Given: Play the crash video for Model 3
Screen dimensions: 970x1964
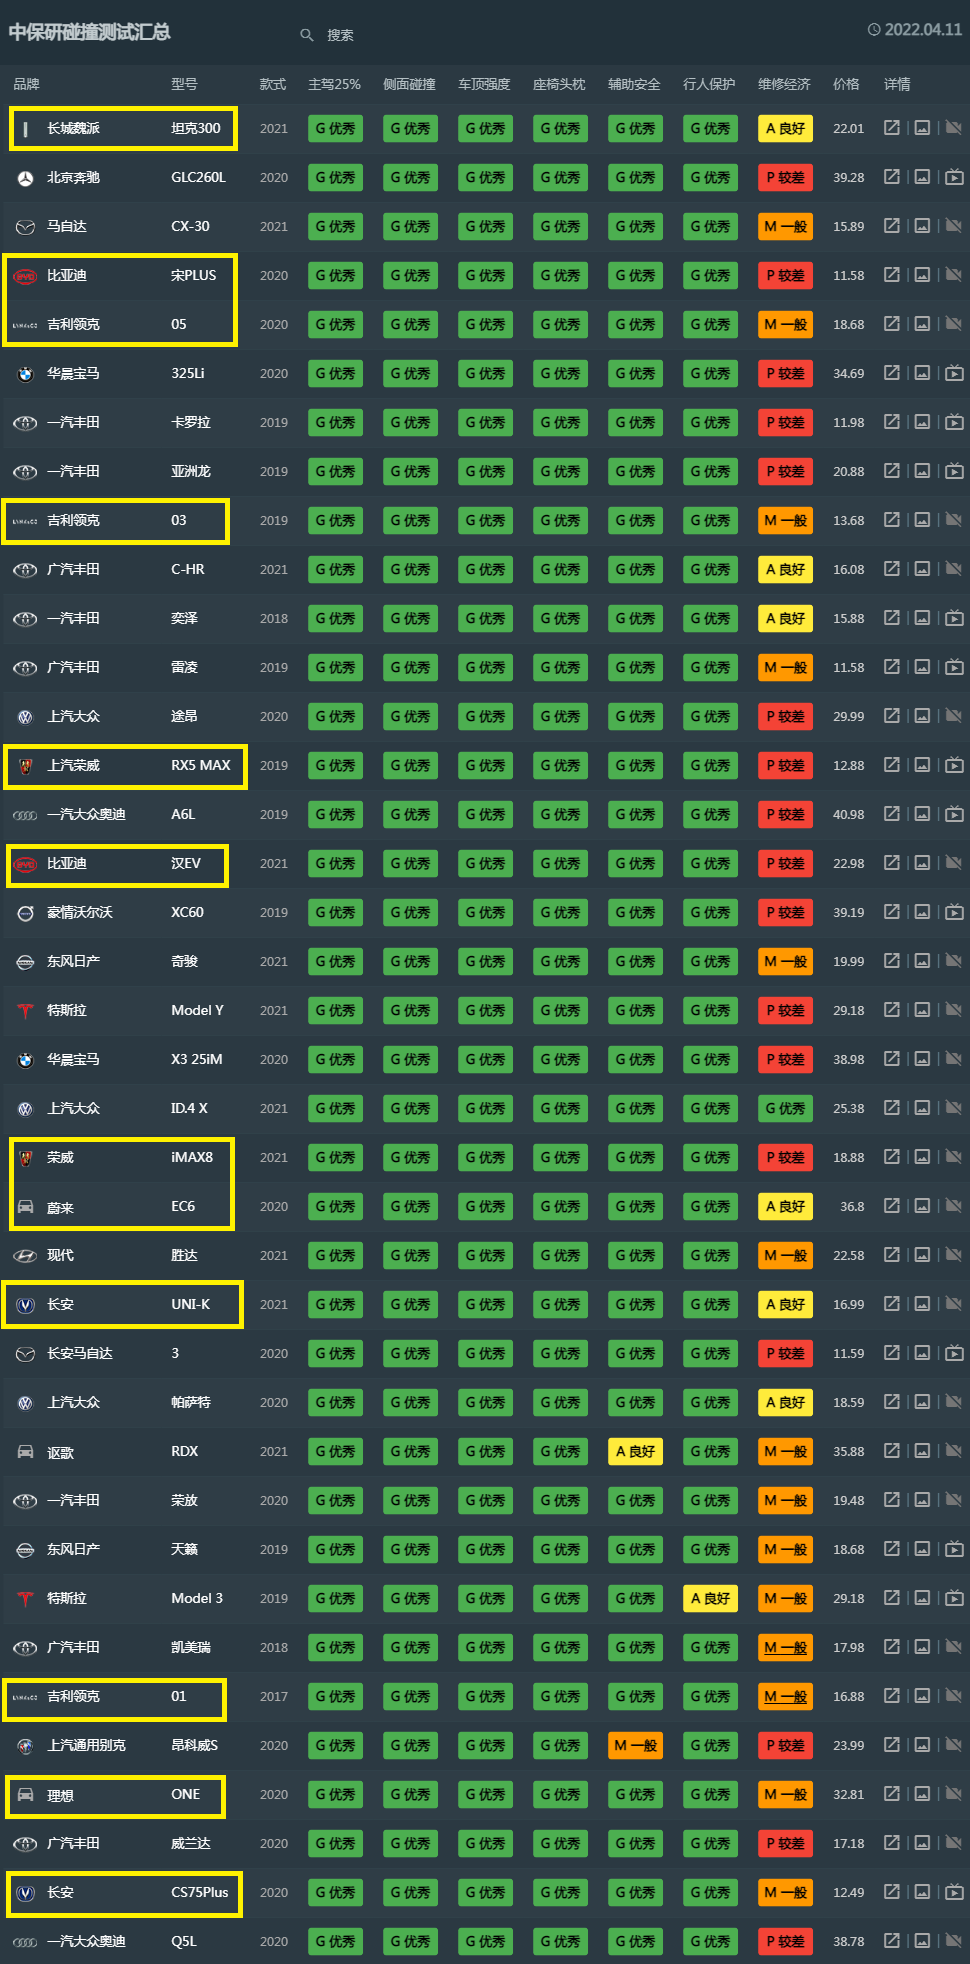Looking at the screenshot, I should [x=954, y=1598].
